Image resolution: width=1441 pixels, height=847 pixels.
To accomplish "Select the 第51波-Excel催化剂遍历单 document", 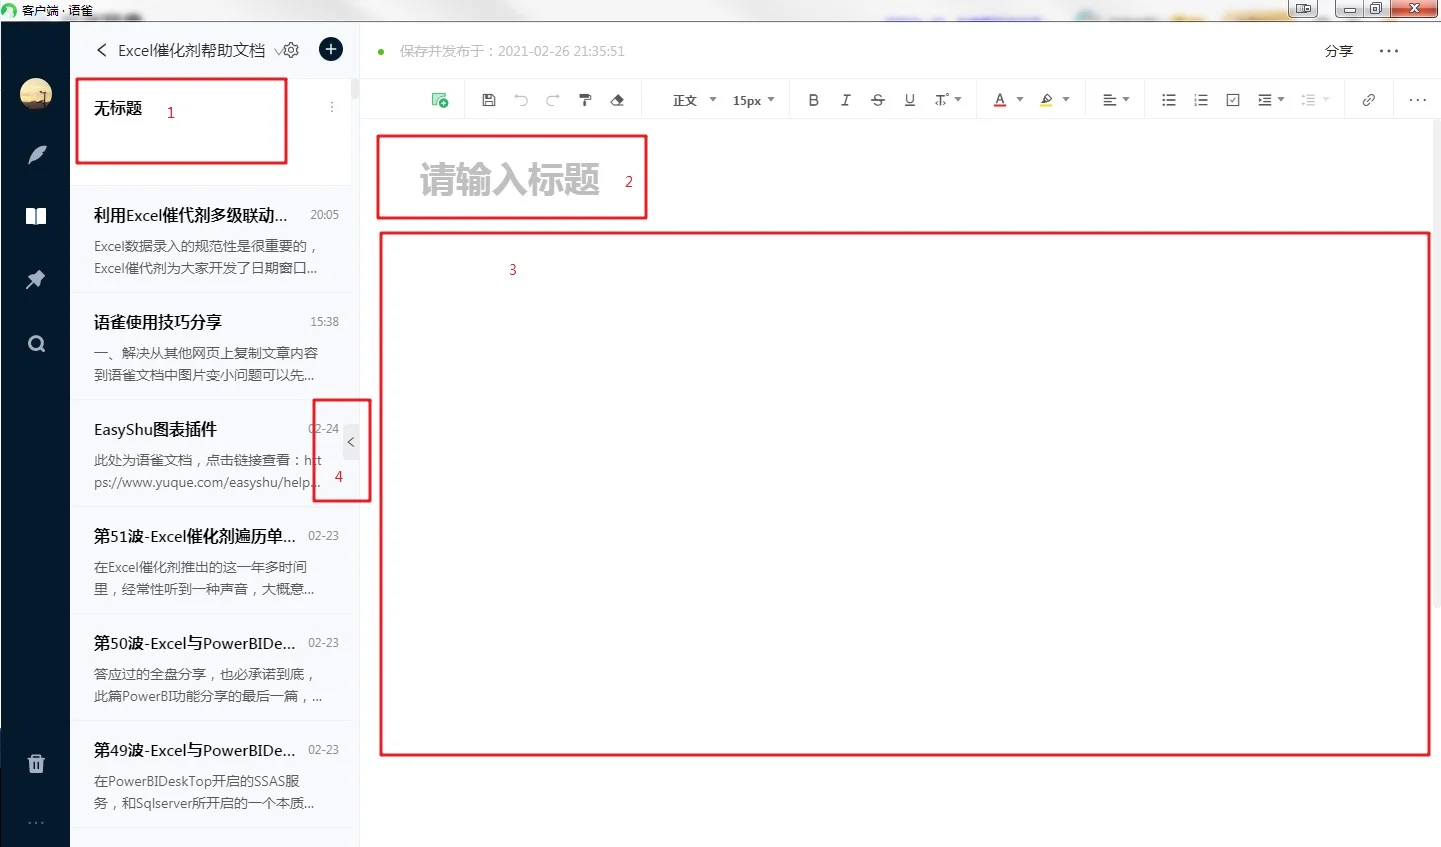I will pyautogui.click(x=211, y=560).
